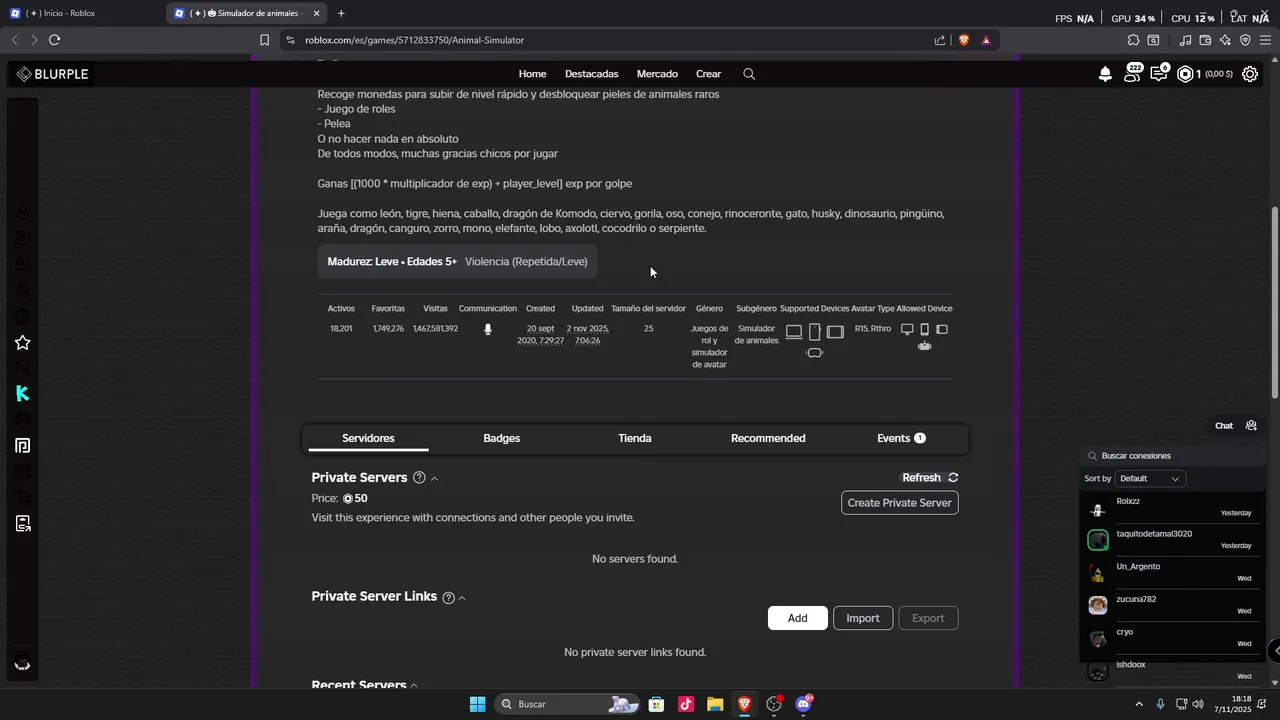1280x720 pixels.
Task: Open chat with taquitodetamal3020
Action: coord(1172,540)
